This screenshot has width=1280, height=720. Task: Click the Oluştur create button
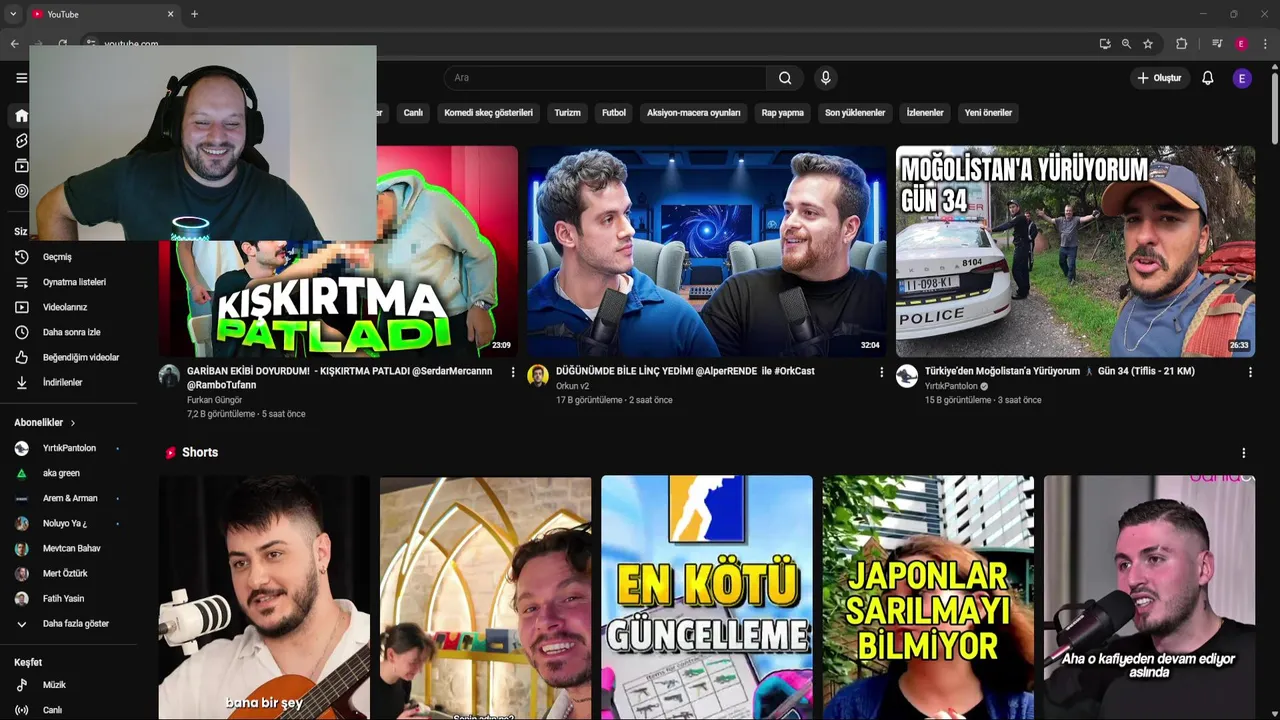click(1159, 78)
